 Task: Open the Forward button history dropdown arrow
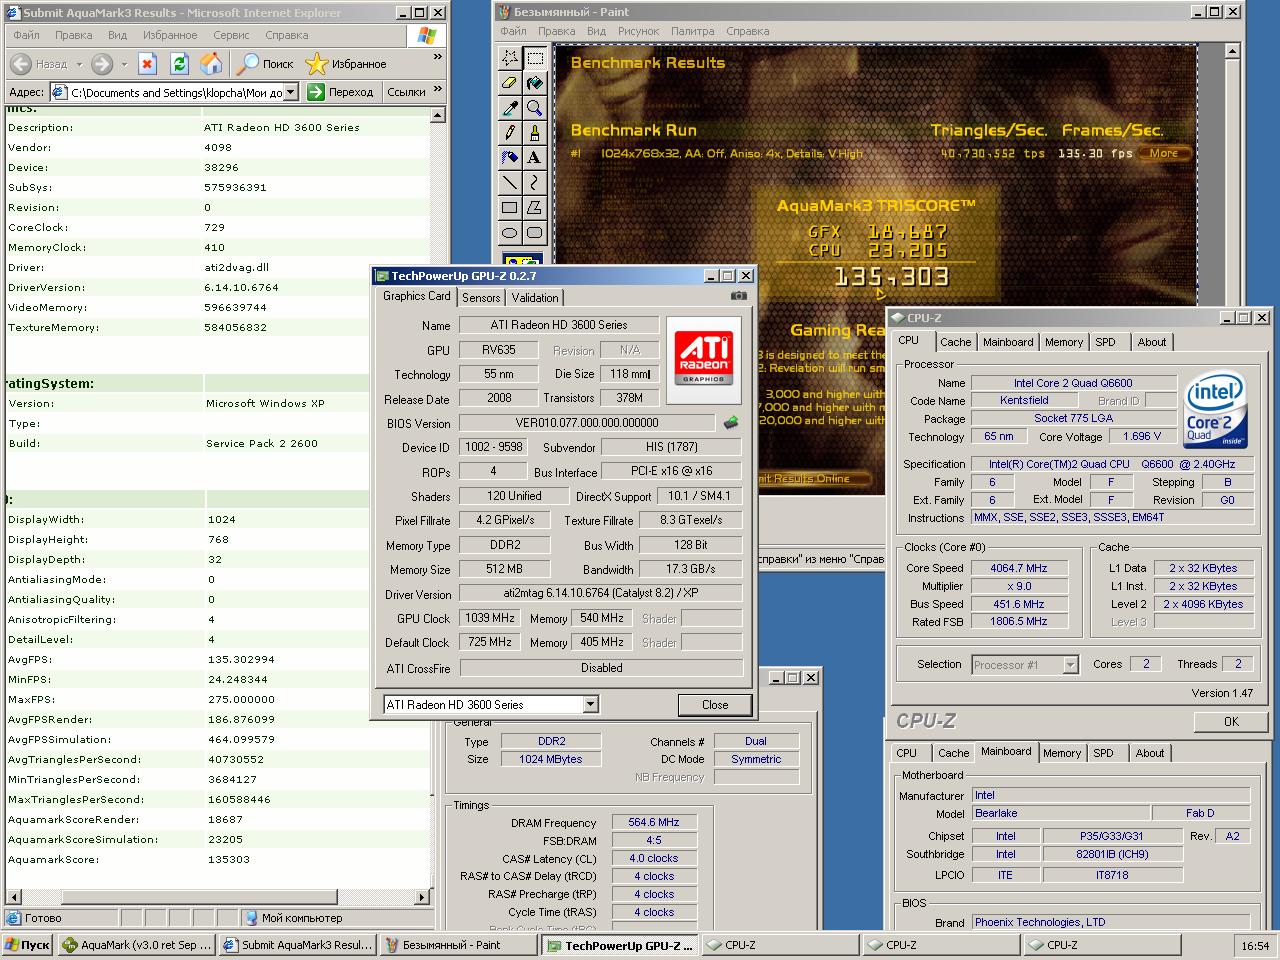point(124,64)
